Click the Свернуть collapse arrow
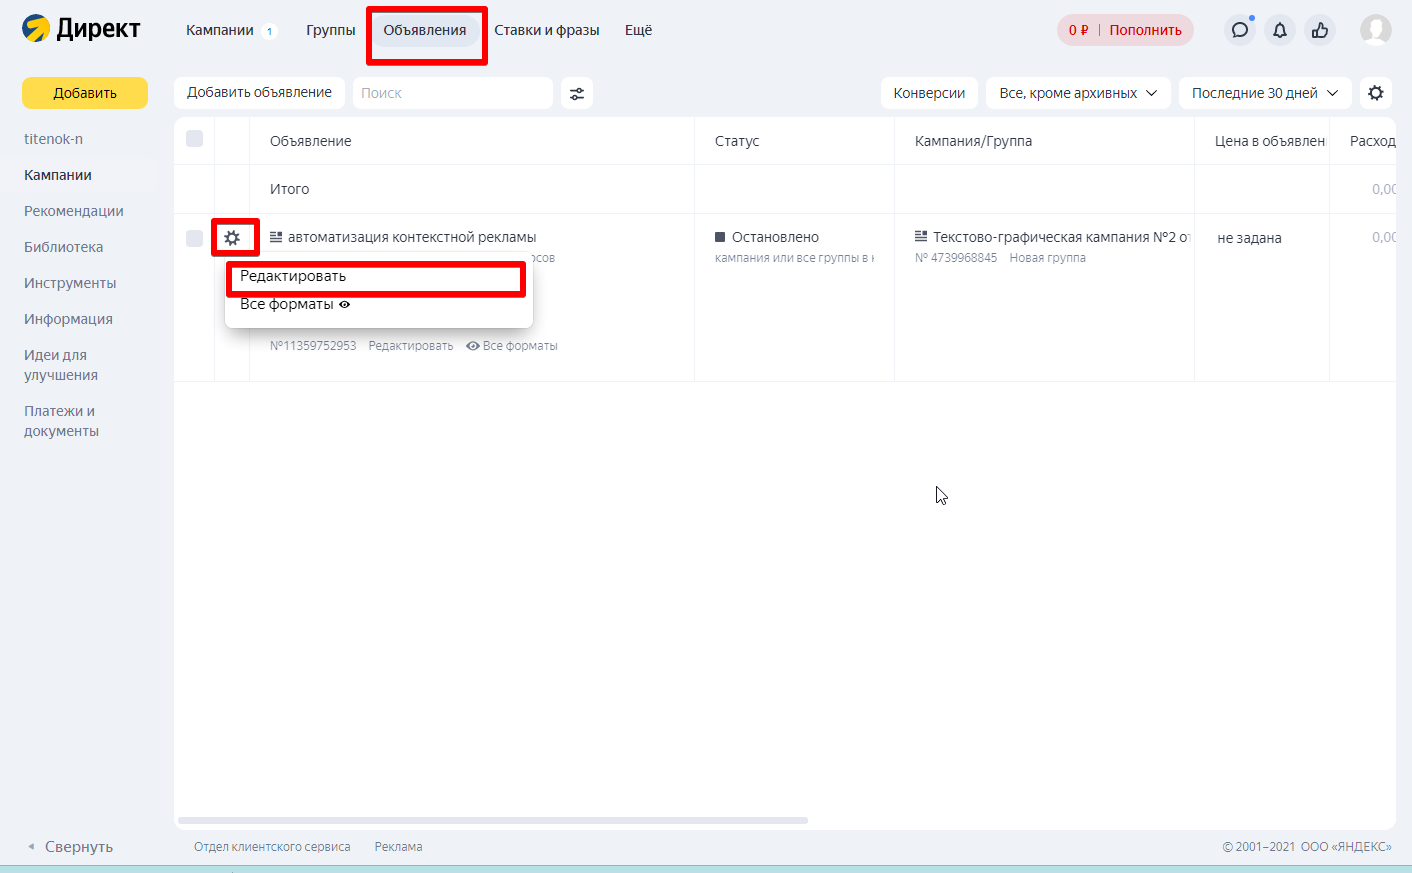1412x873 pixels. (x=31, y=846)
